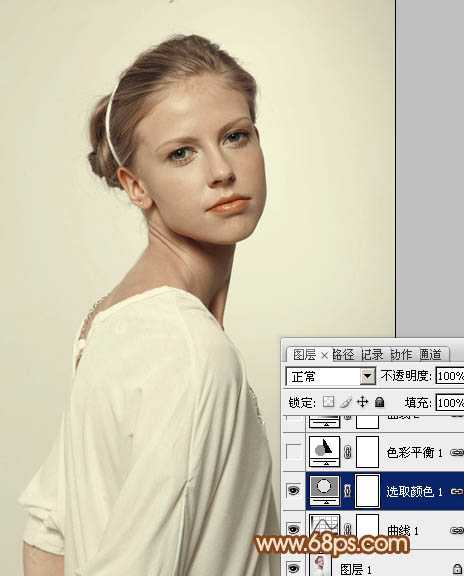The height and width of the screenshot is (576, 464).
Task: Click the 不透明度 label
Action: coord(406,375)
